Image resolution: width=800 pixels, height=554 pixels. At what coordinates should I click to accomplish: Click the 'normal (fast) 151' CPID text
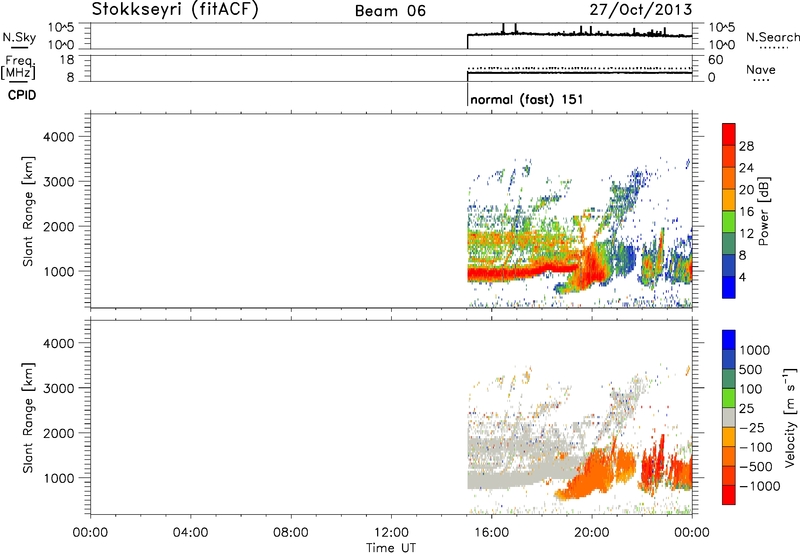point(527,99)
